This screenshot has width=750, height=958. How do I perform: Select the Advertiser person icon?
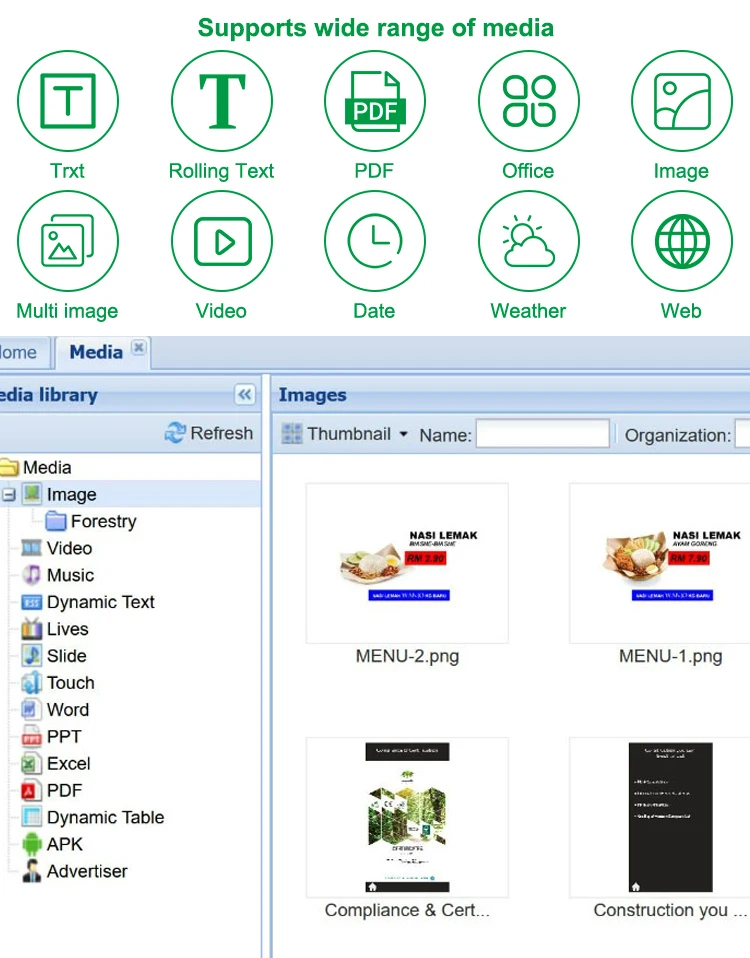pyautogui.click(x=31, y=871)
